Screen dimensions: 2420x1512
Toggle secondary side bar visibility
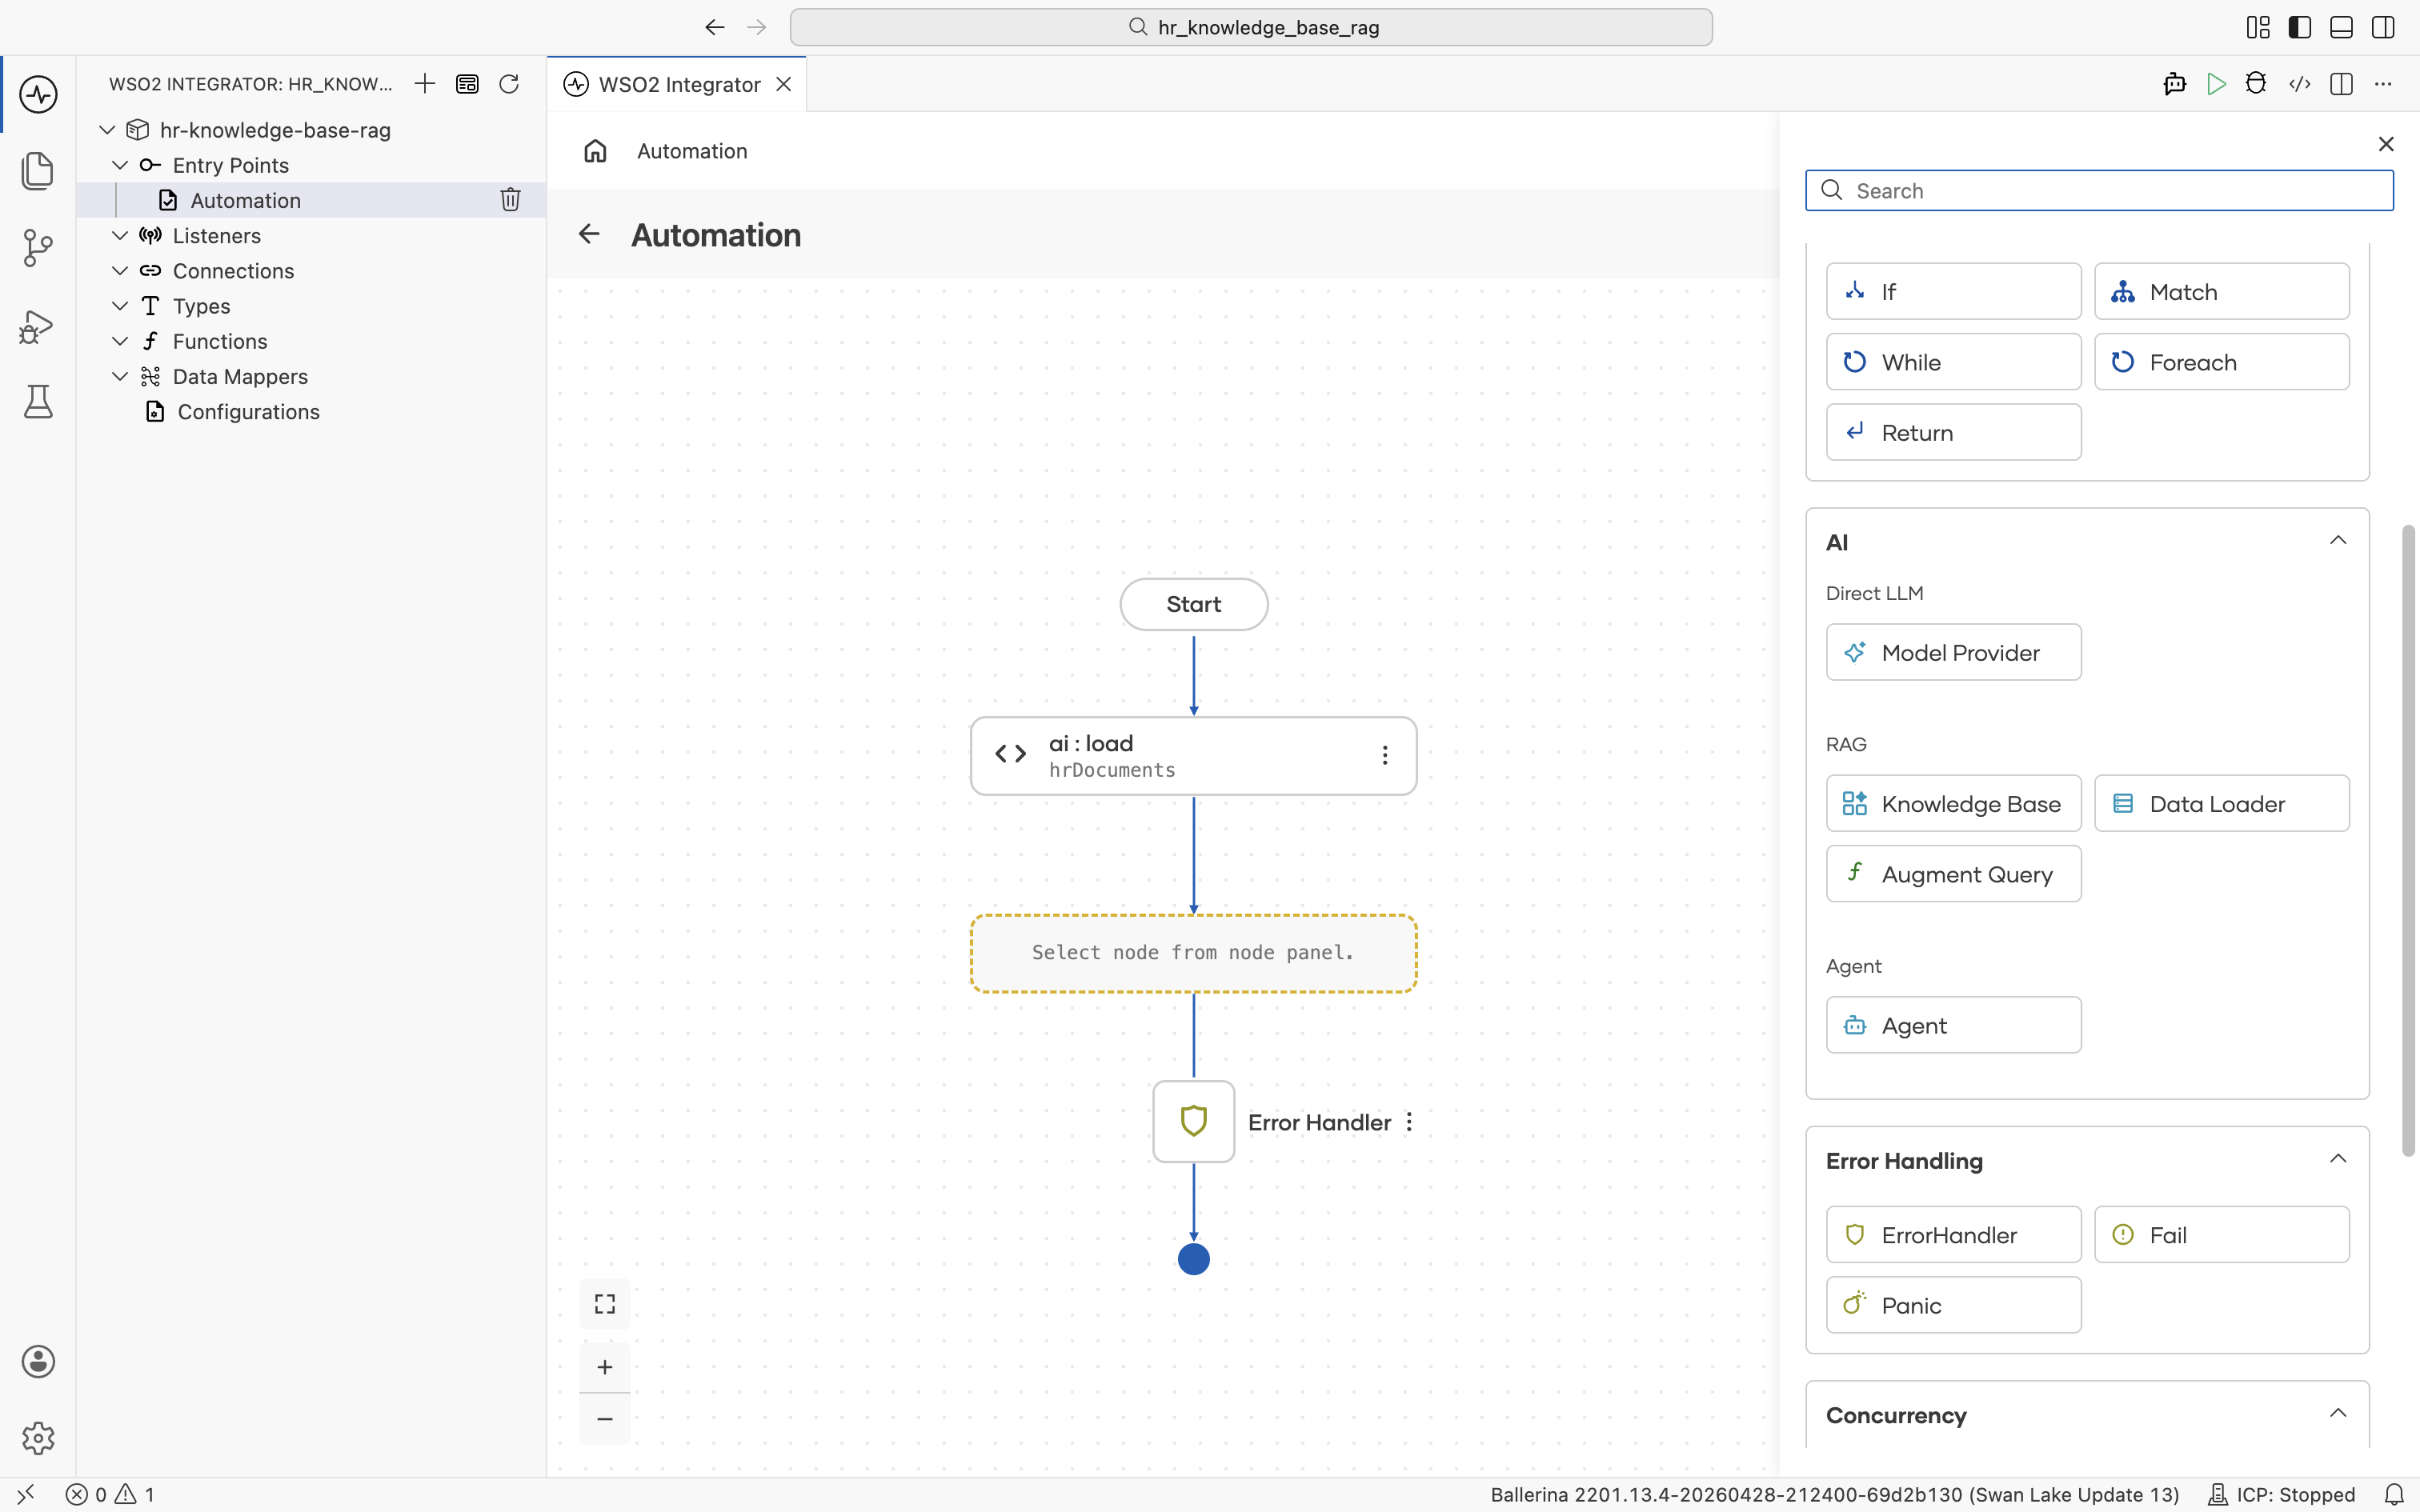(2383, 27)
